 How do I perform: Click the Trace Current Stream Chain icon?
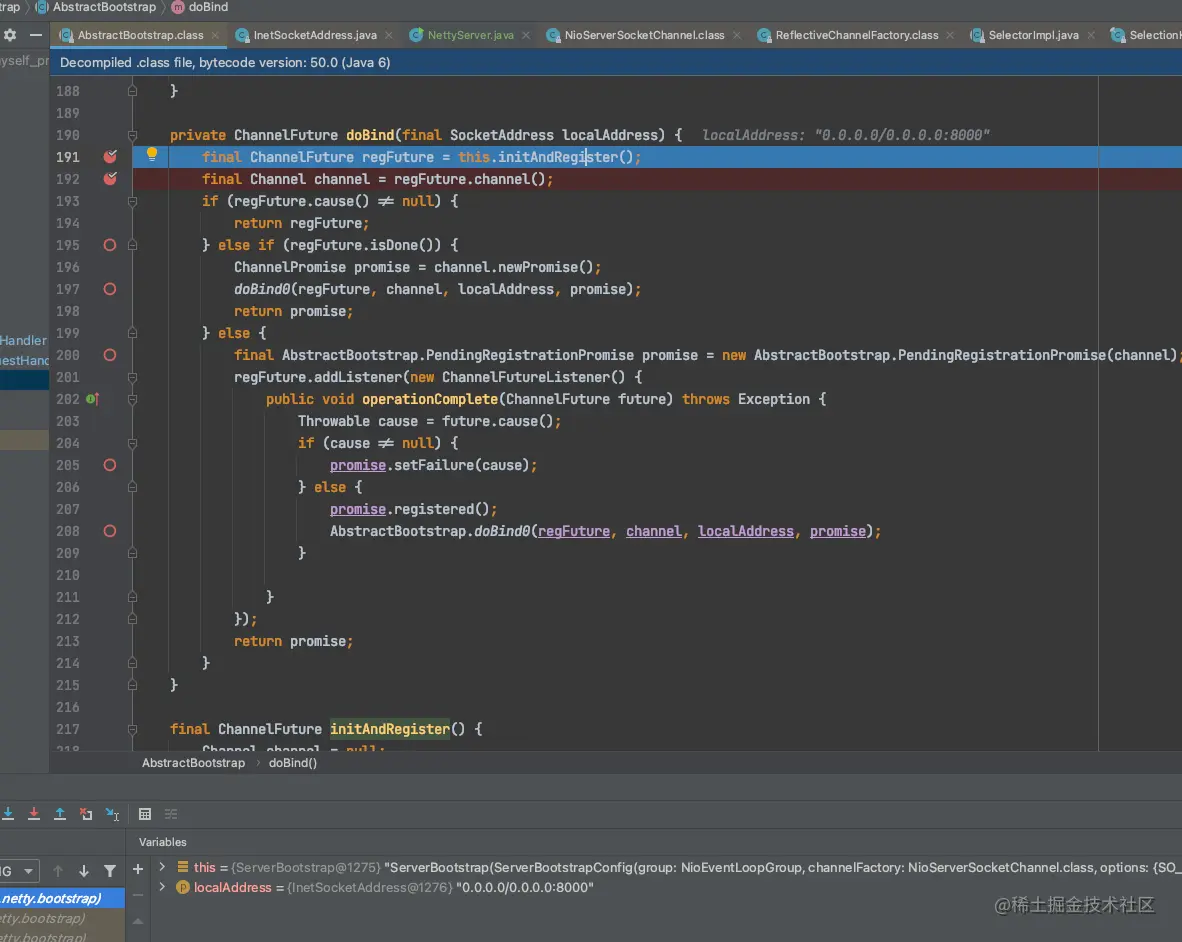(x=171, y=814)
